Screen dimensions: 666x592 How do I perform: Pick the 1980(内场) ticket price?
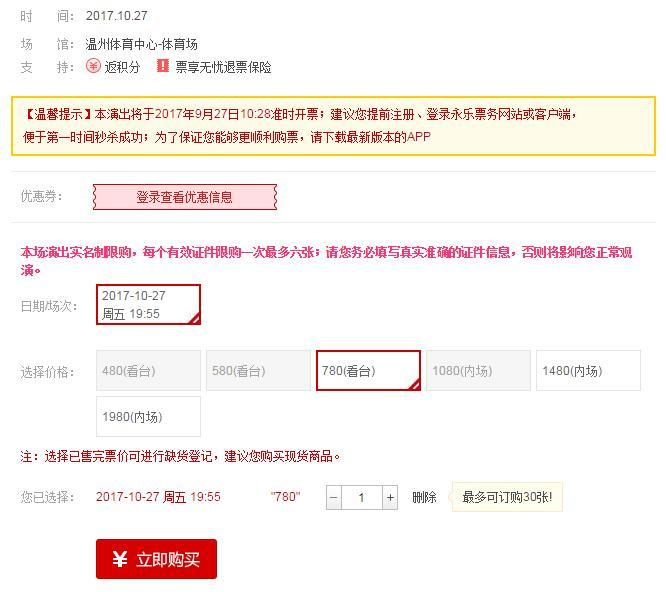[148, 417]
